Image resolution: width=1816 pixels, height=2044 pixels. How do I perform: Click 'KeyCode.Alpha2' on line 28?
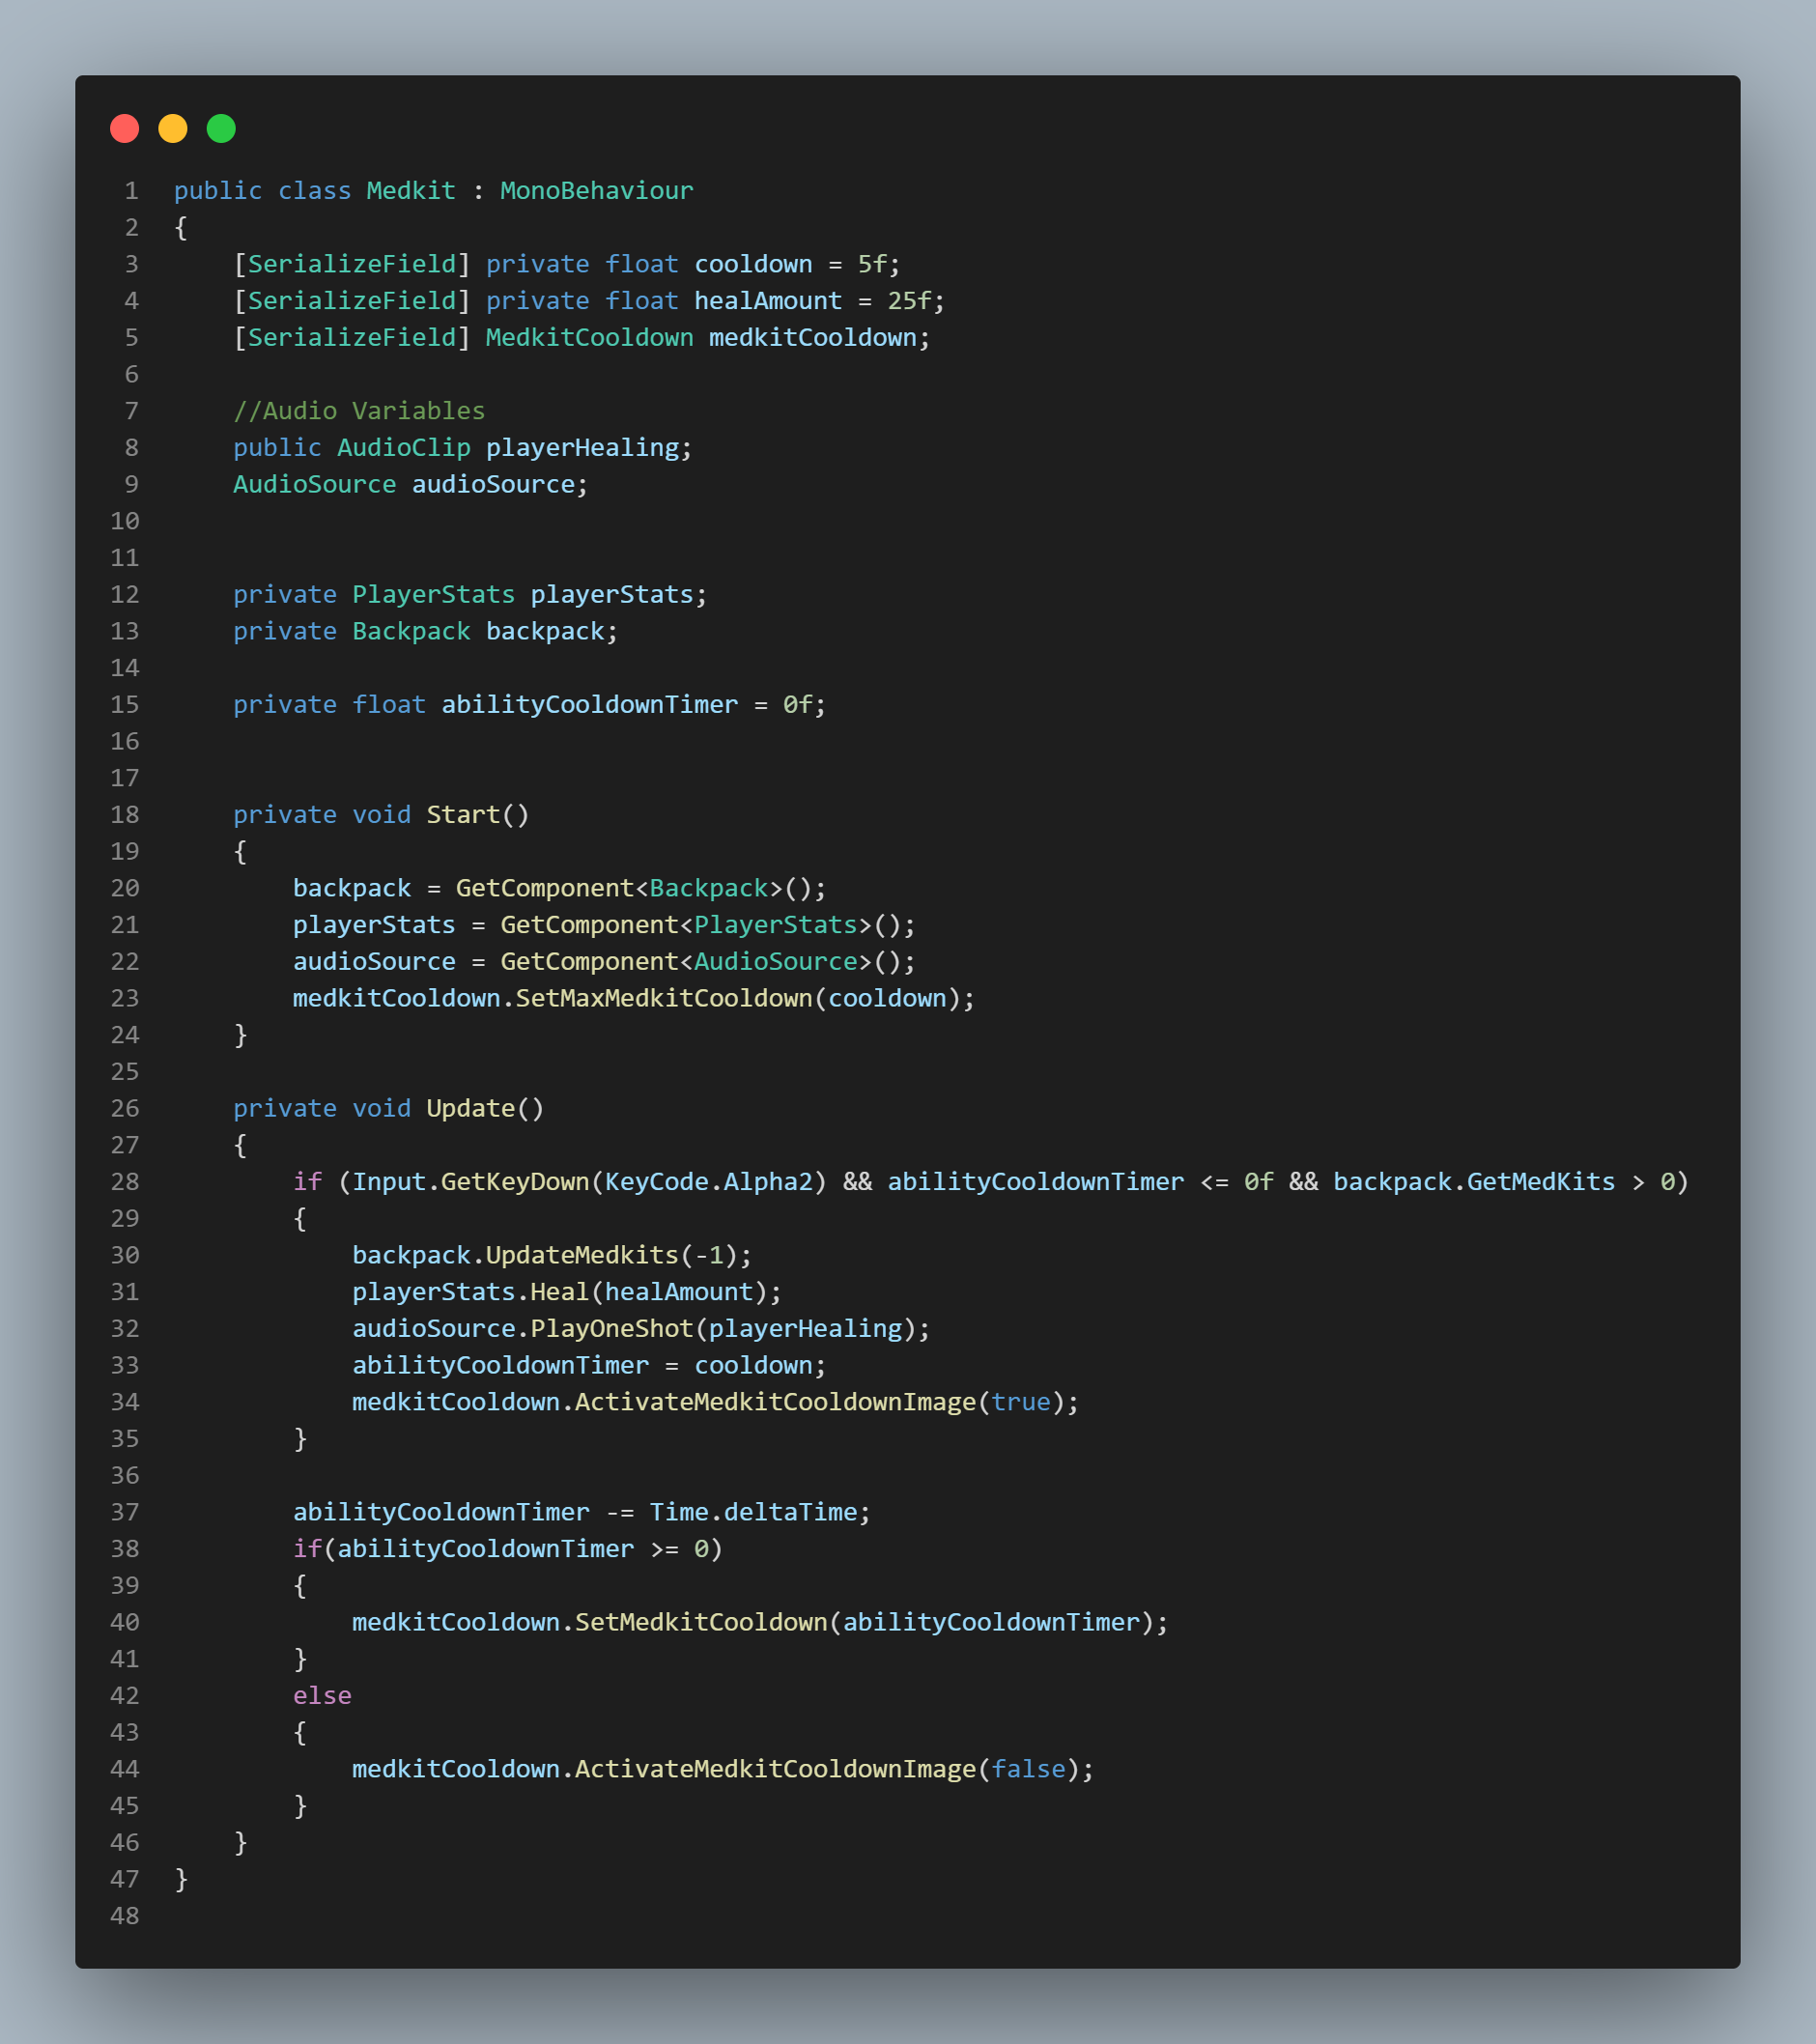click(x=709, y=1182)
